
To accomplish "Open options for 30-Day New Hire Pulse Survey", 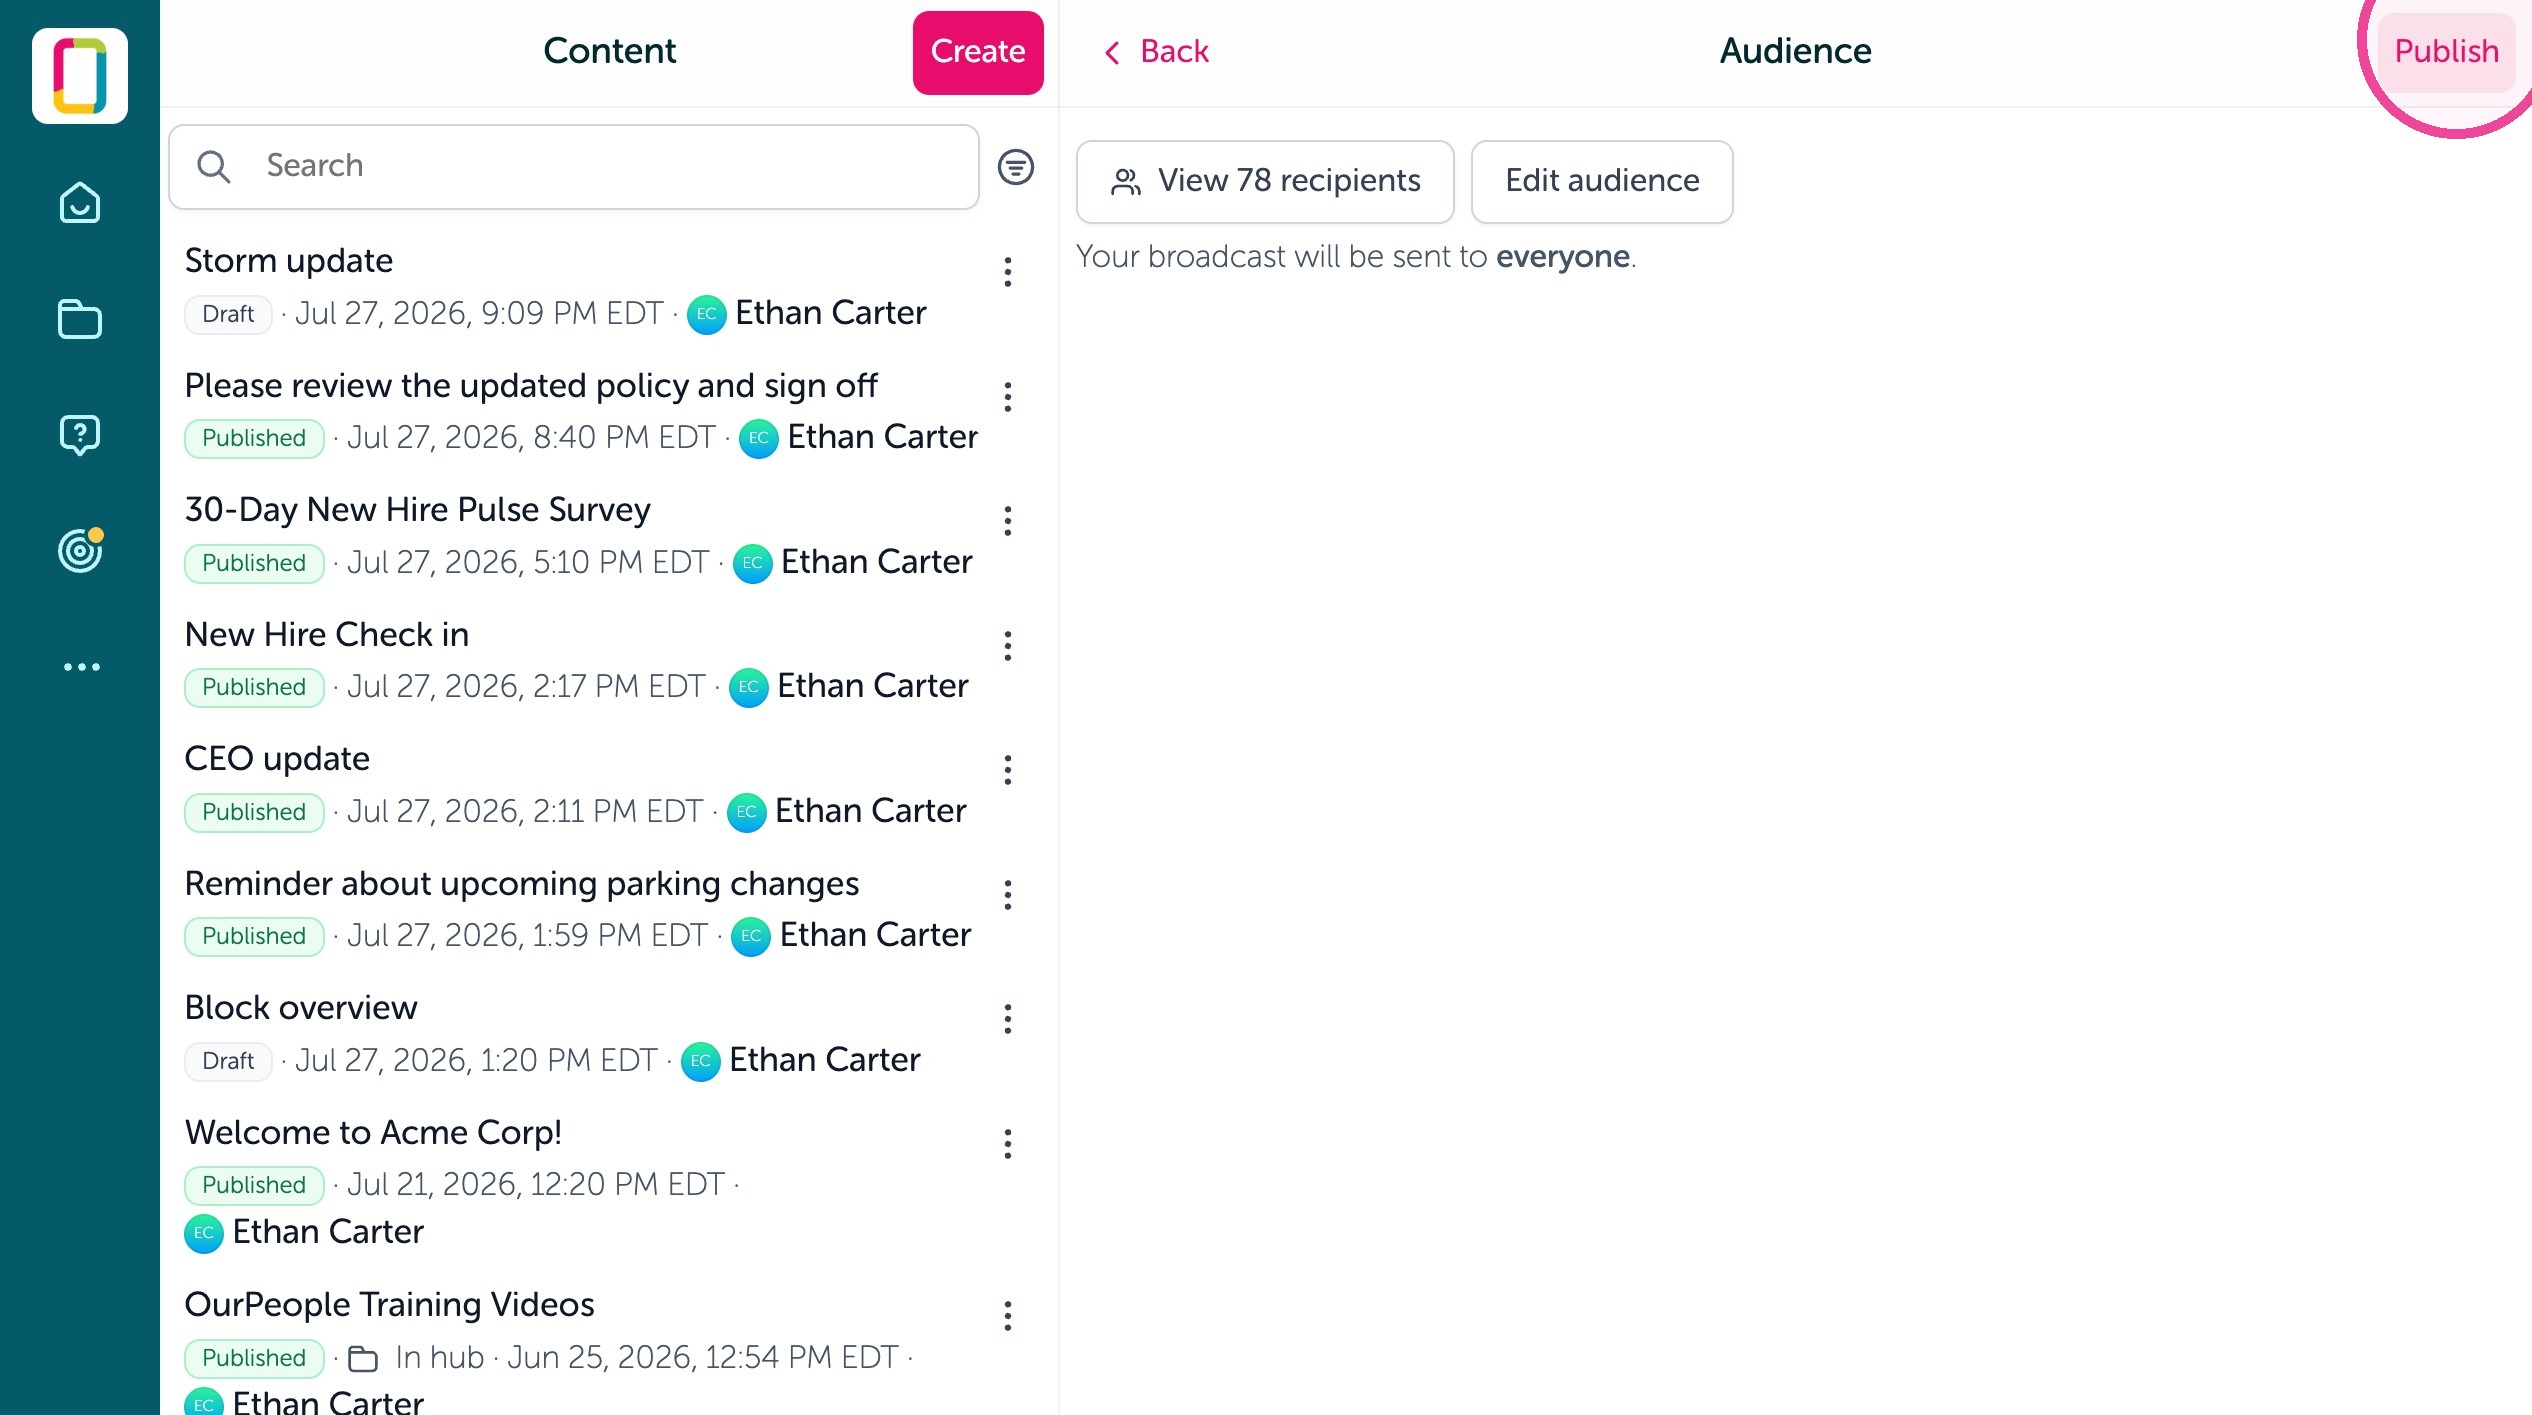I will [x=1007, y=521].
